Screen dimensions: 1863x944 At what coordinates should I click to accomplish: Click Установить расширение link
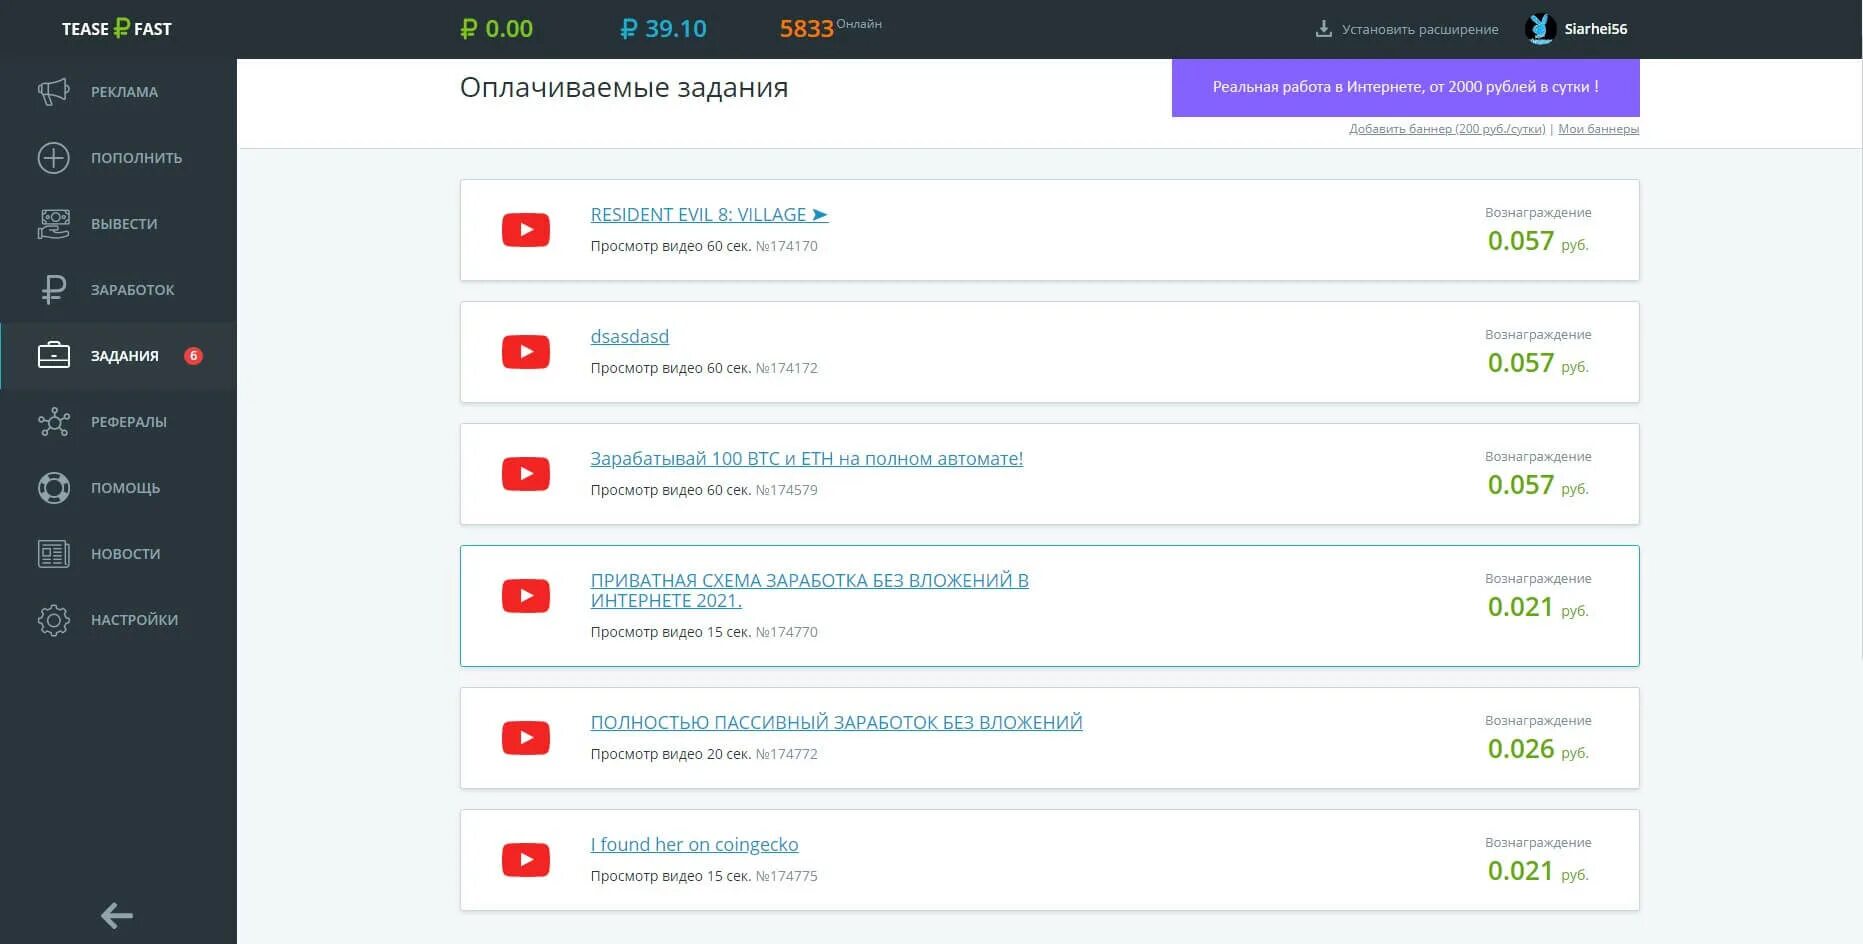click(1420, 30)
